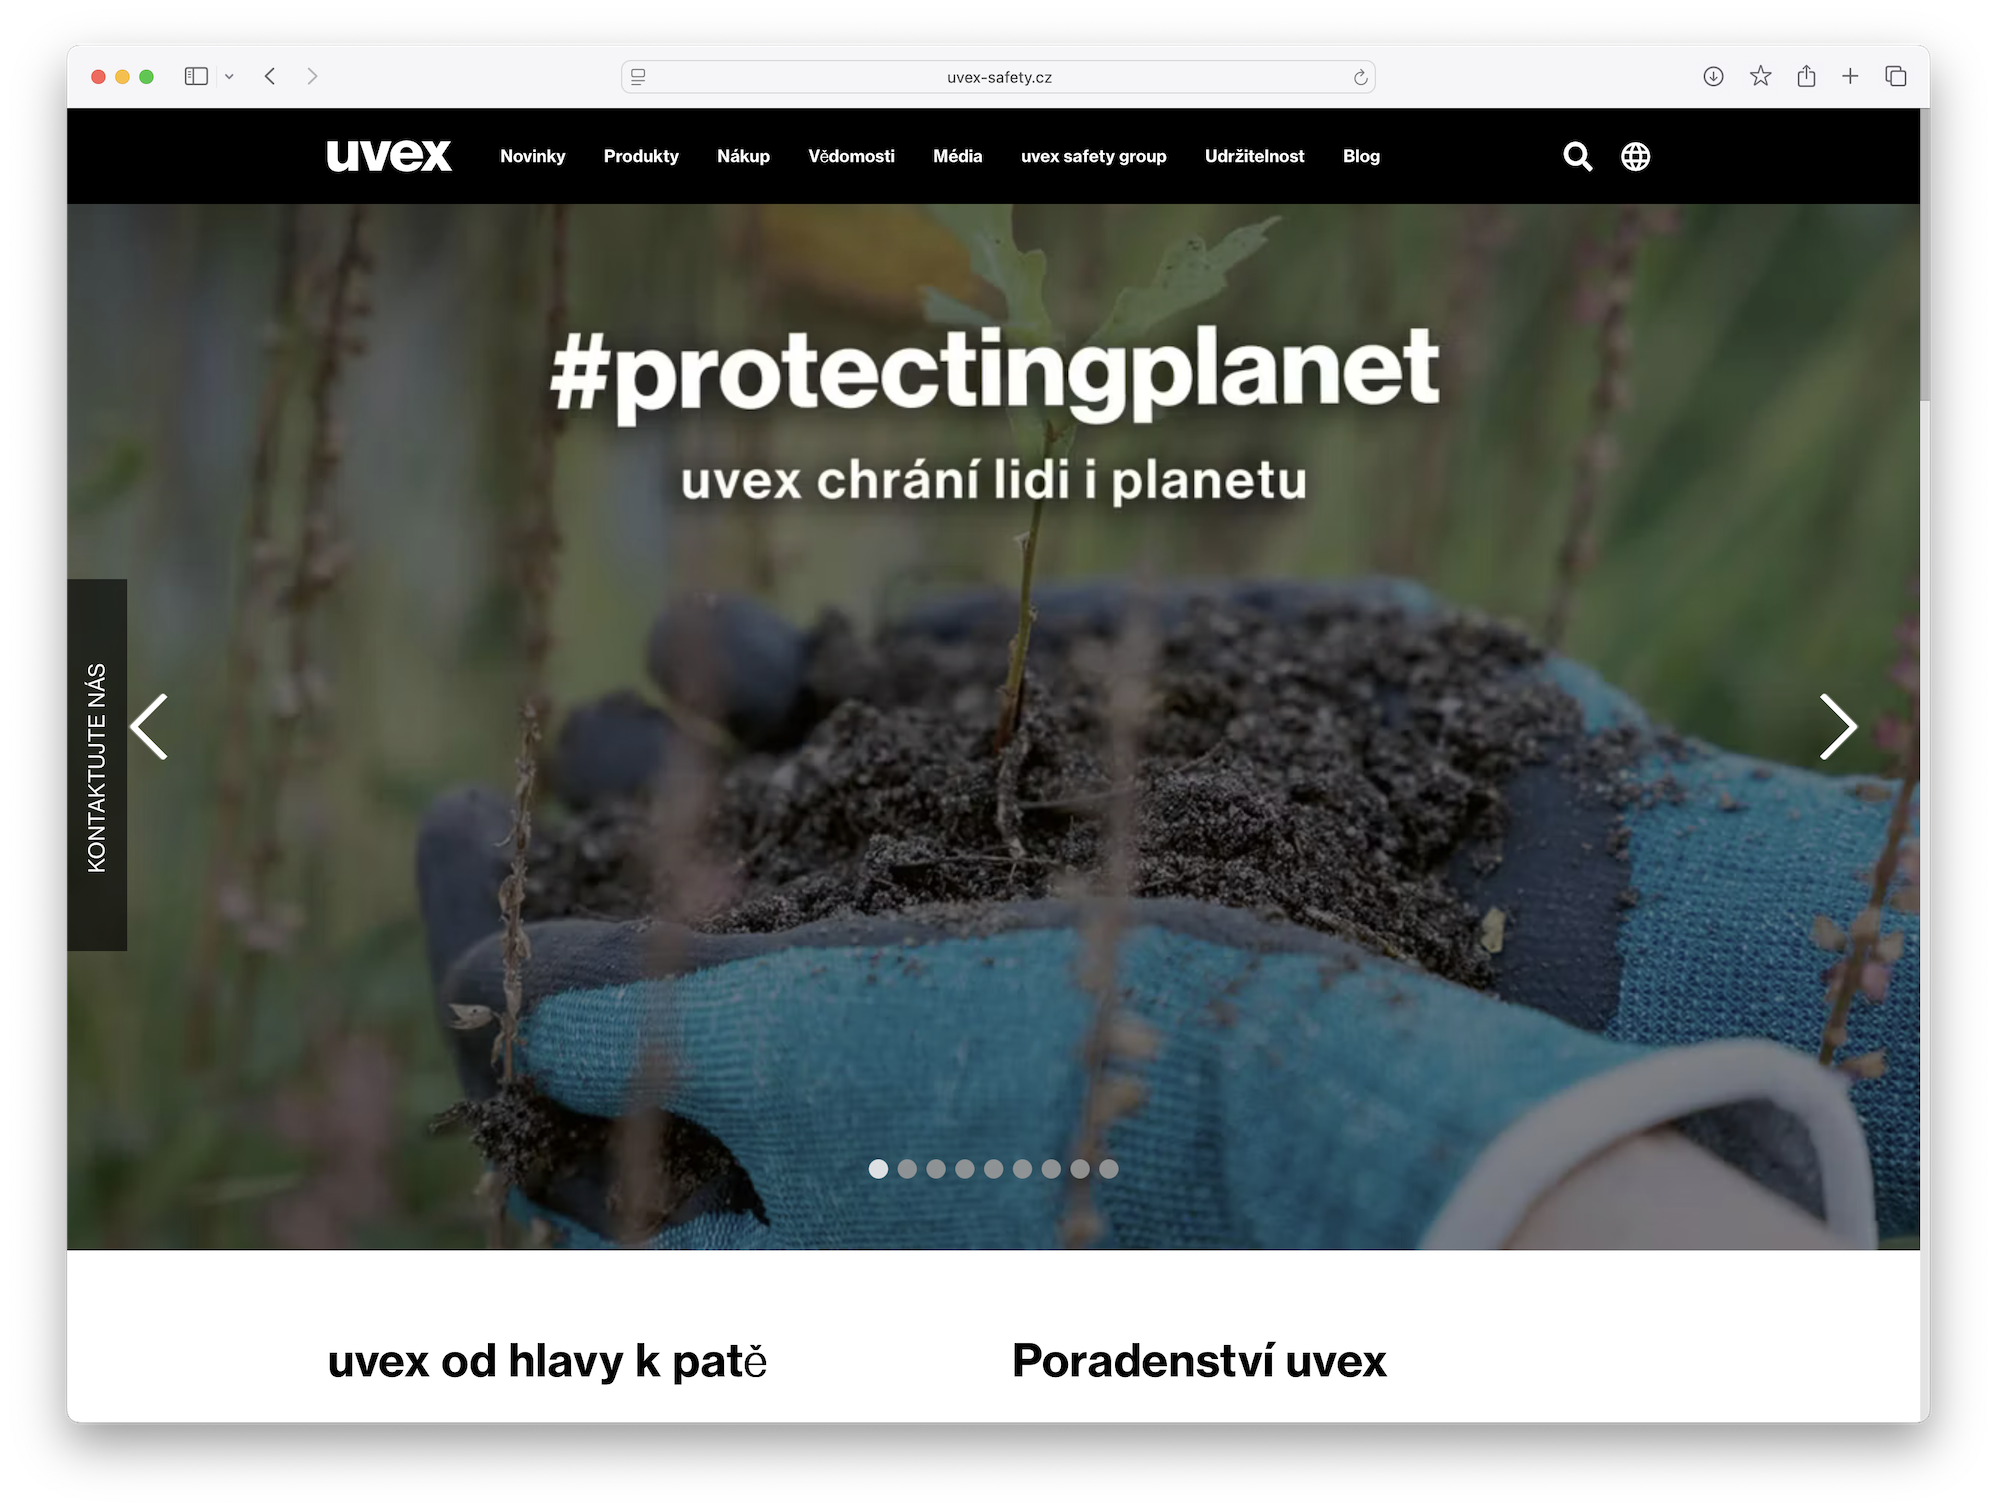
Task: Toggle the Safari sidebar icon
Action: (x=196, y=76)
